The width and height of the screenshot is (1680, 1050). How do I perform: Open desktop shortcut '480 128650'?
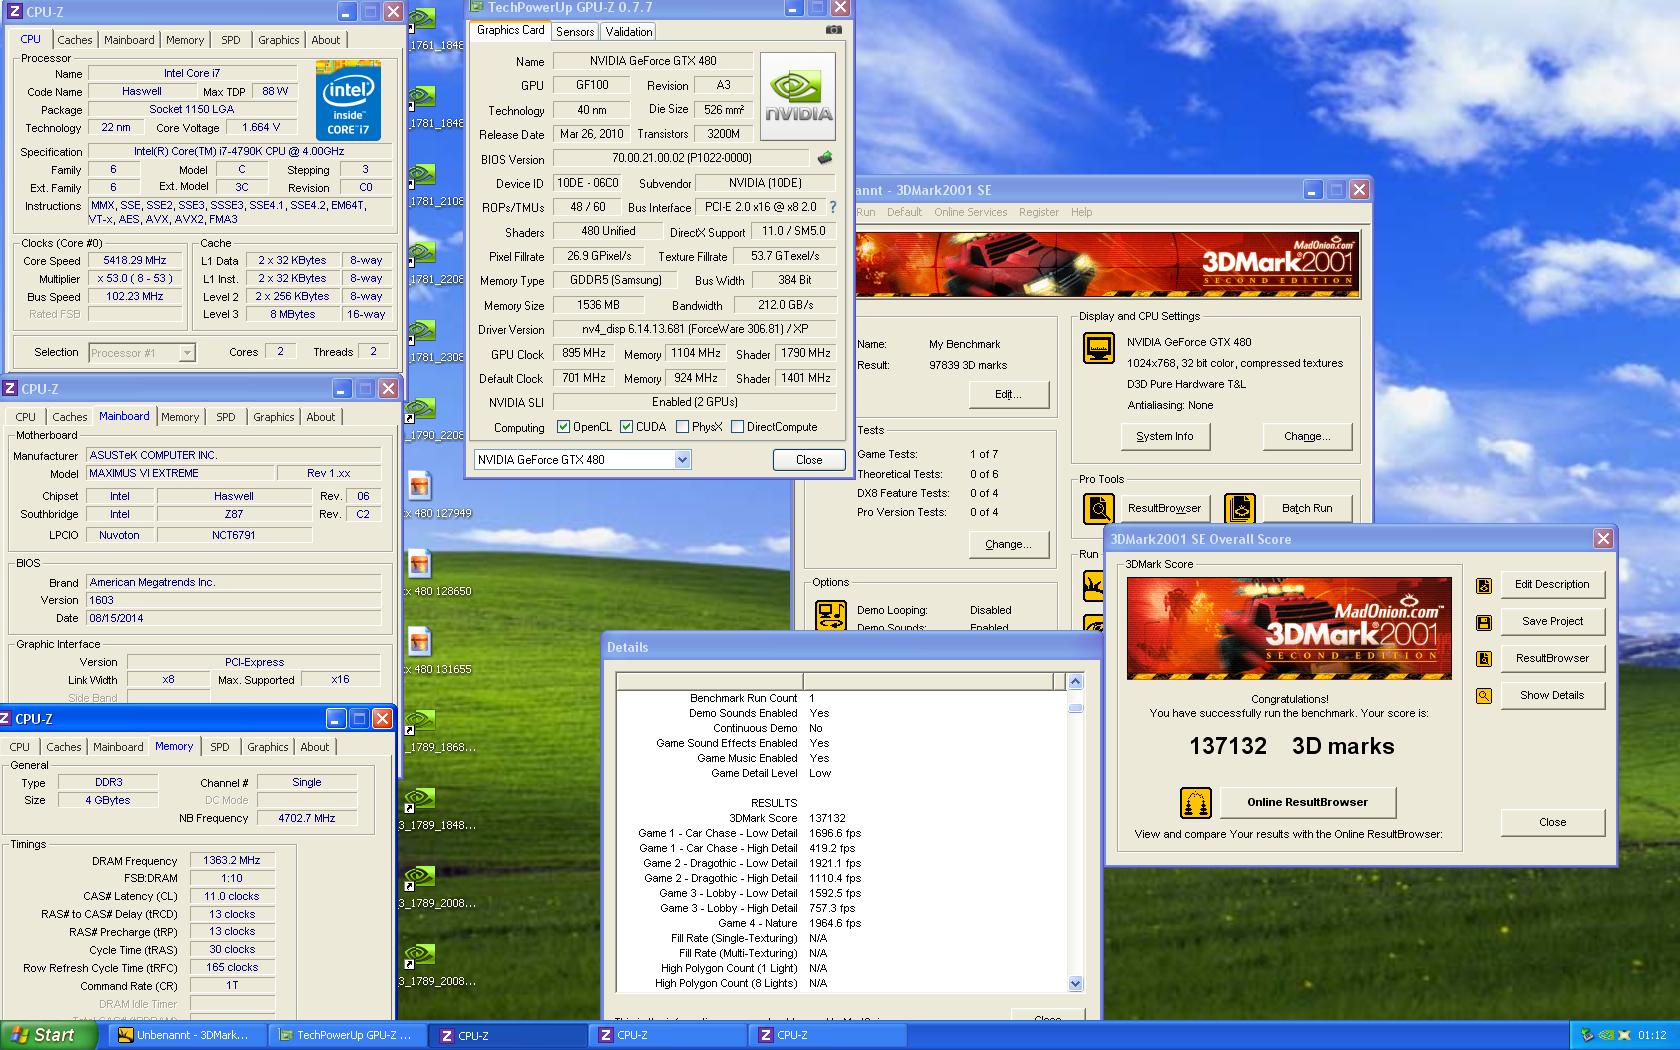coord(420,563)
